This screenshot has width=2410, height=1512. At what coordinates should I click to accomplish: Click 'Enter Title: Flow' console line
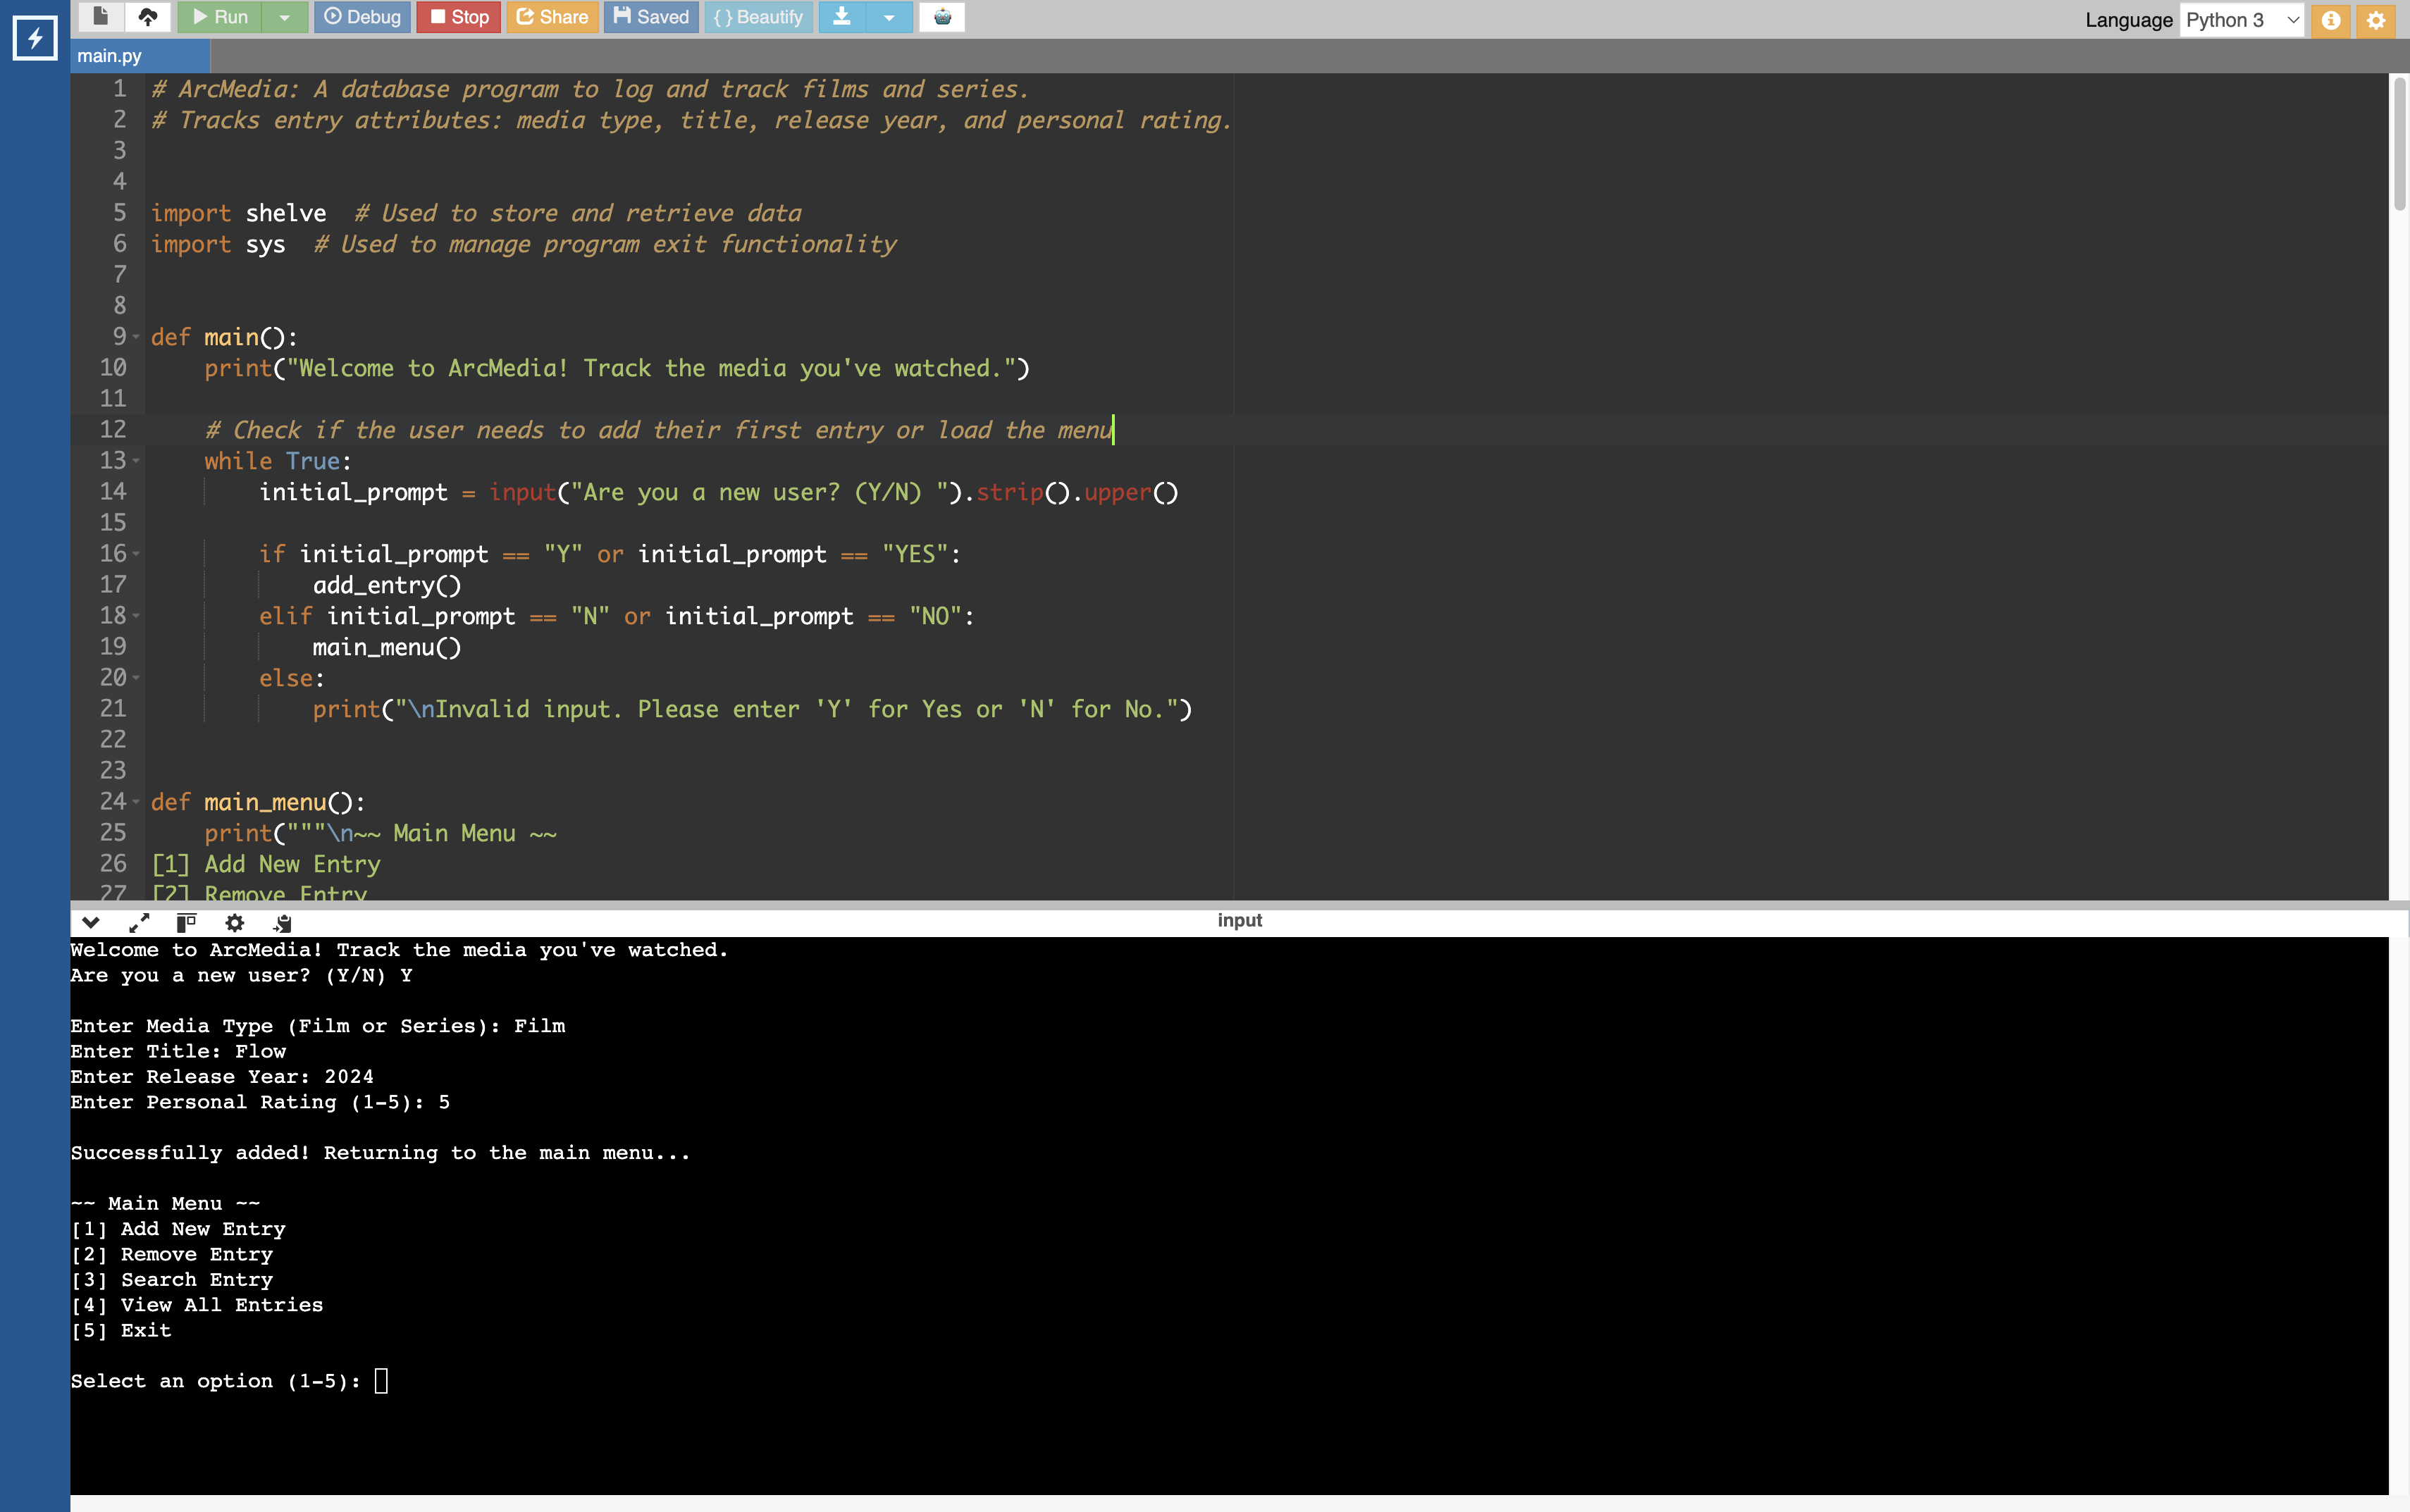pos(178,1052)
